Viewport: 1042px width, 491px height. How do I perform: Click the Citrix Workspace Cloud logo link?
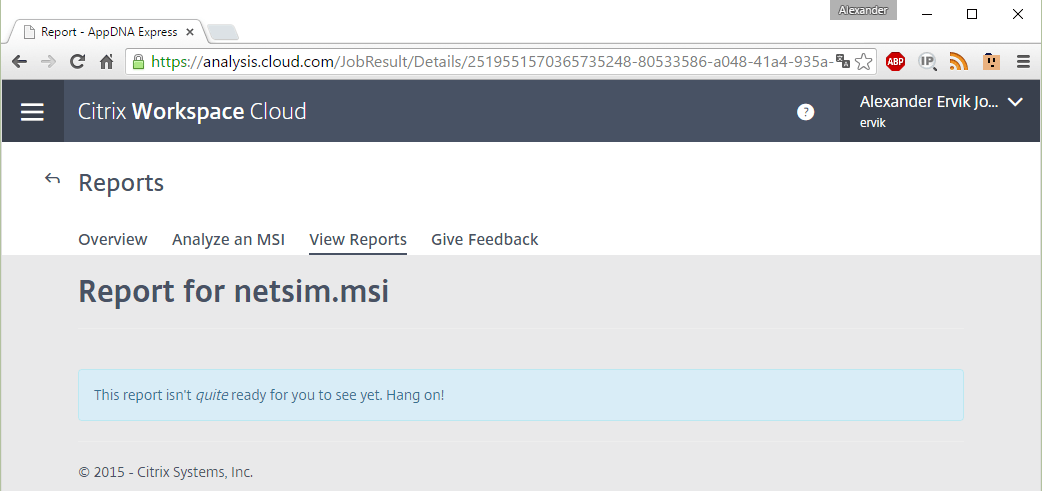click(x=192, y=111)
